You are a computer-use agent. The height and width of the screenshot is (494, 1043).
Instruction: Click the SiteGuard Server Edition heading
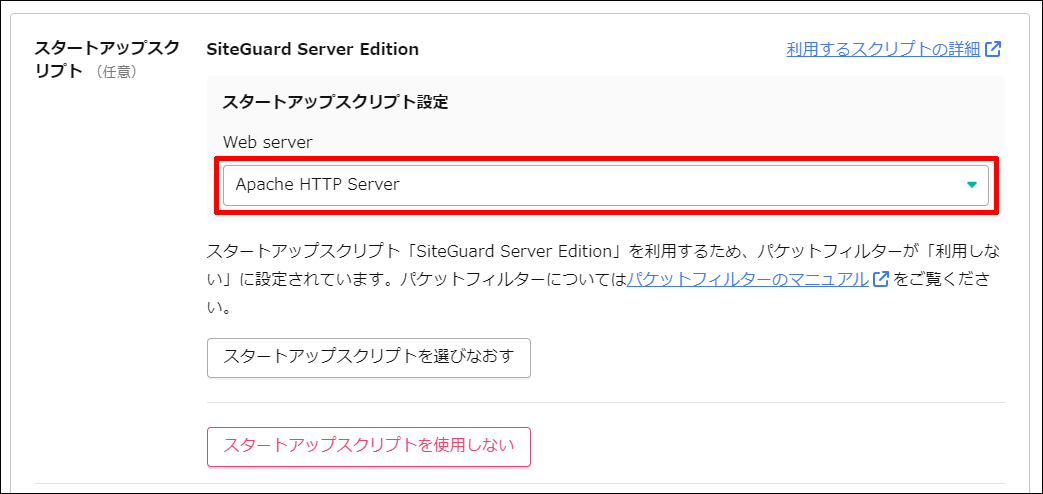(312, 49)
